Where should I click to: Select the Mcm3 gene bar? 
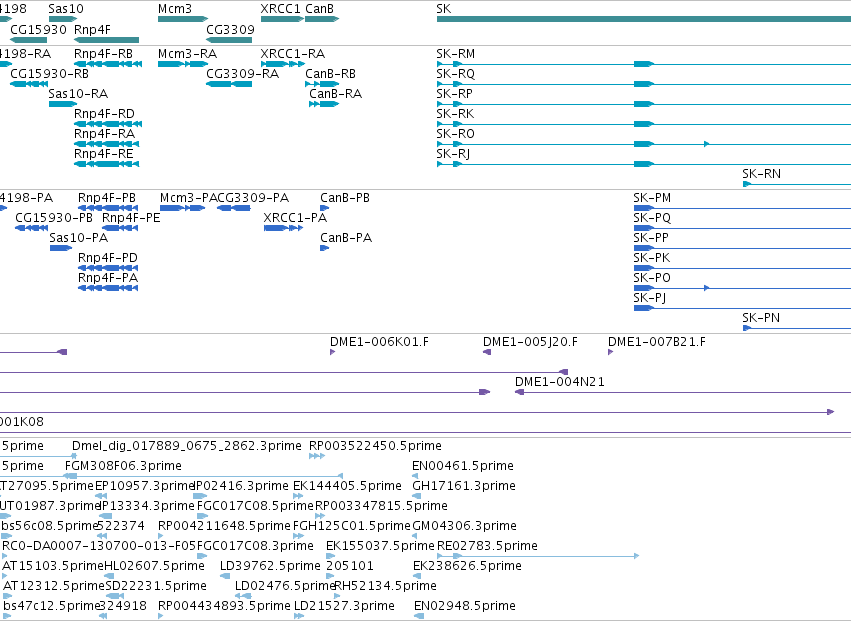click(x=183, y=19)
